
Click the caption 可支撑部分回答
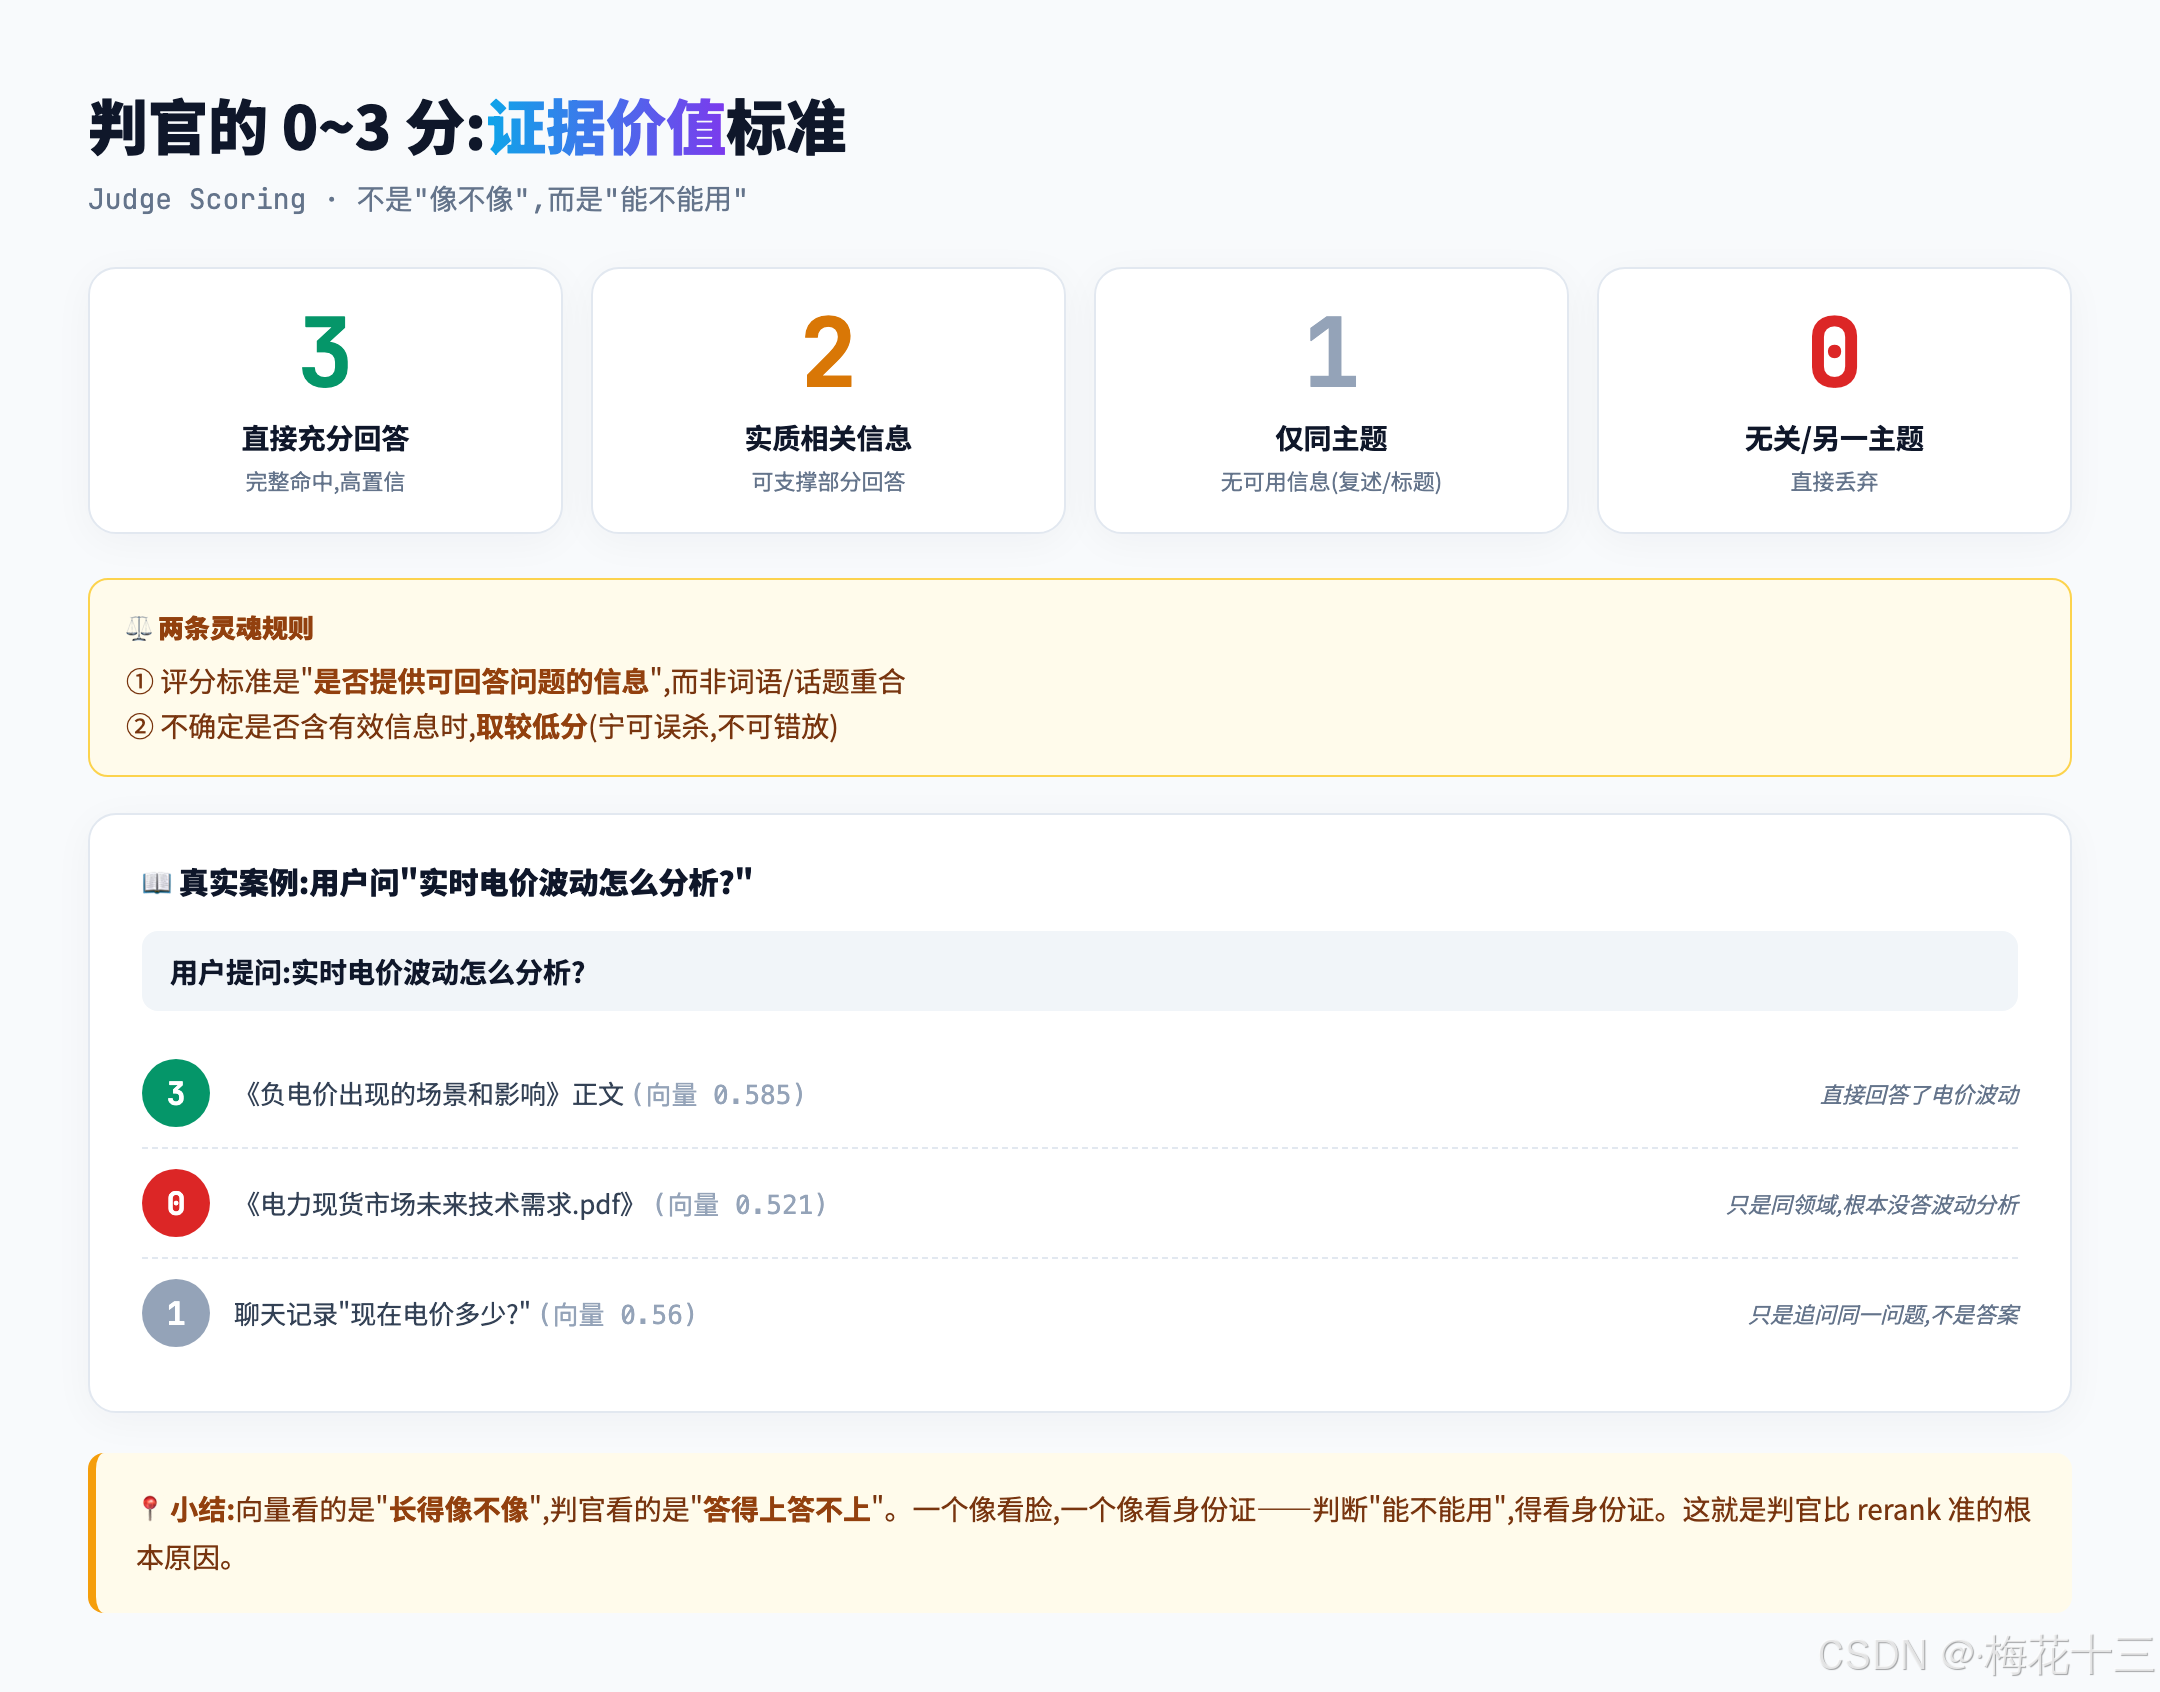coord(828,482)
